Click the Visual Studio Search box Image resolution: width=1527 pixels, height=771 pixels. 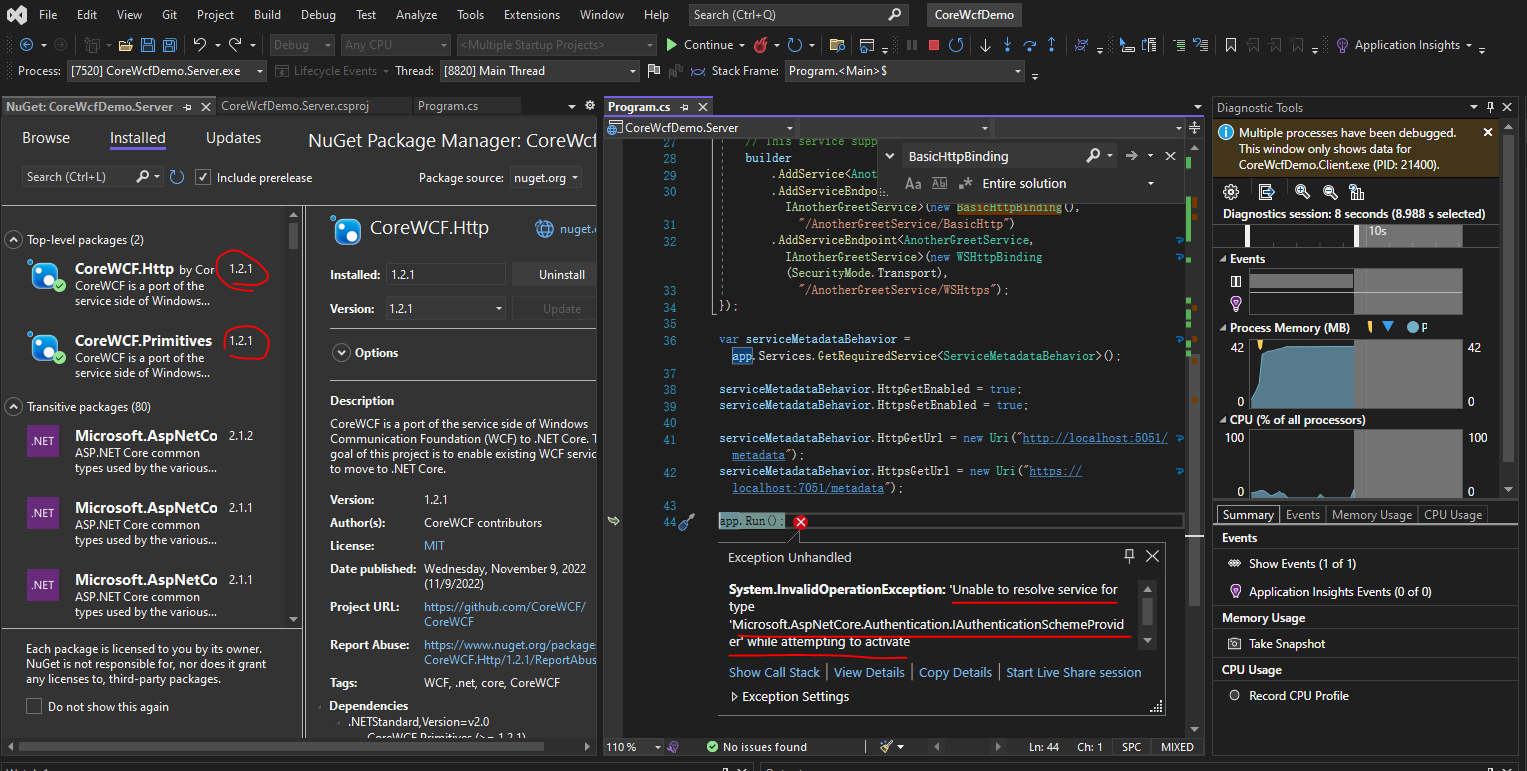(798, 15)
